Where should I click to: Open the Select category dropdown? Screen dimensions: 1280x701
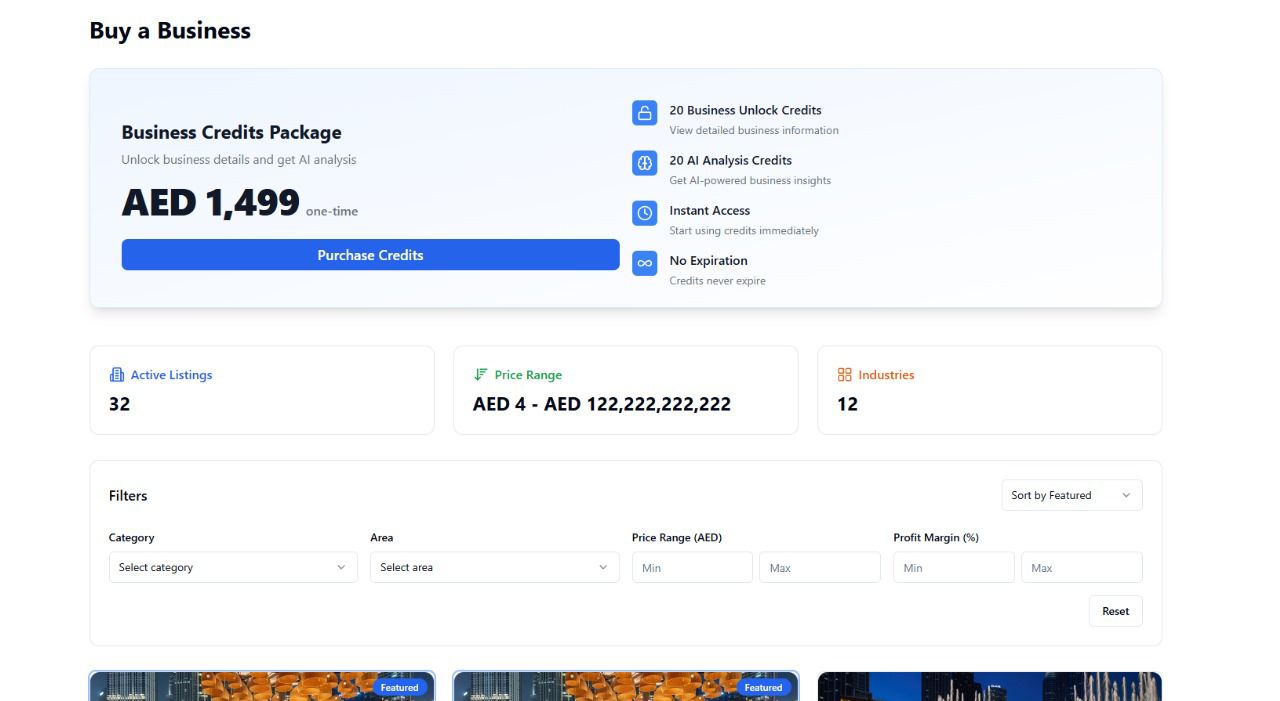coord(233,567)
